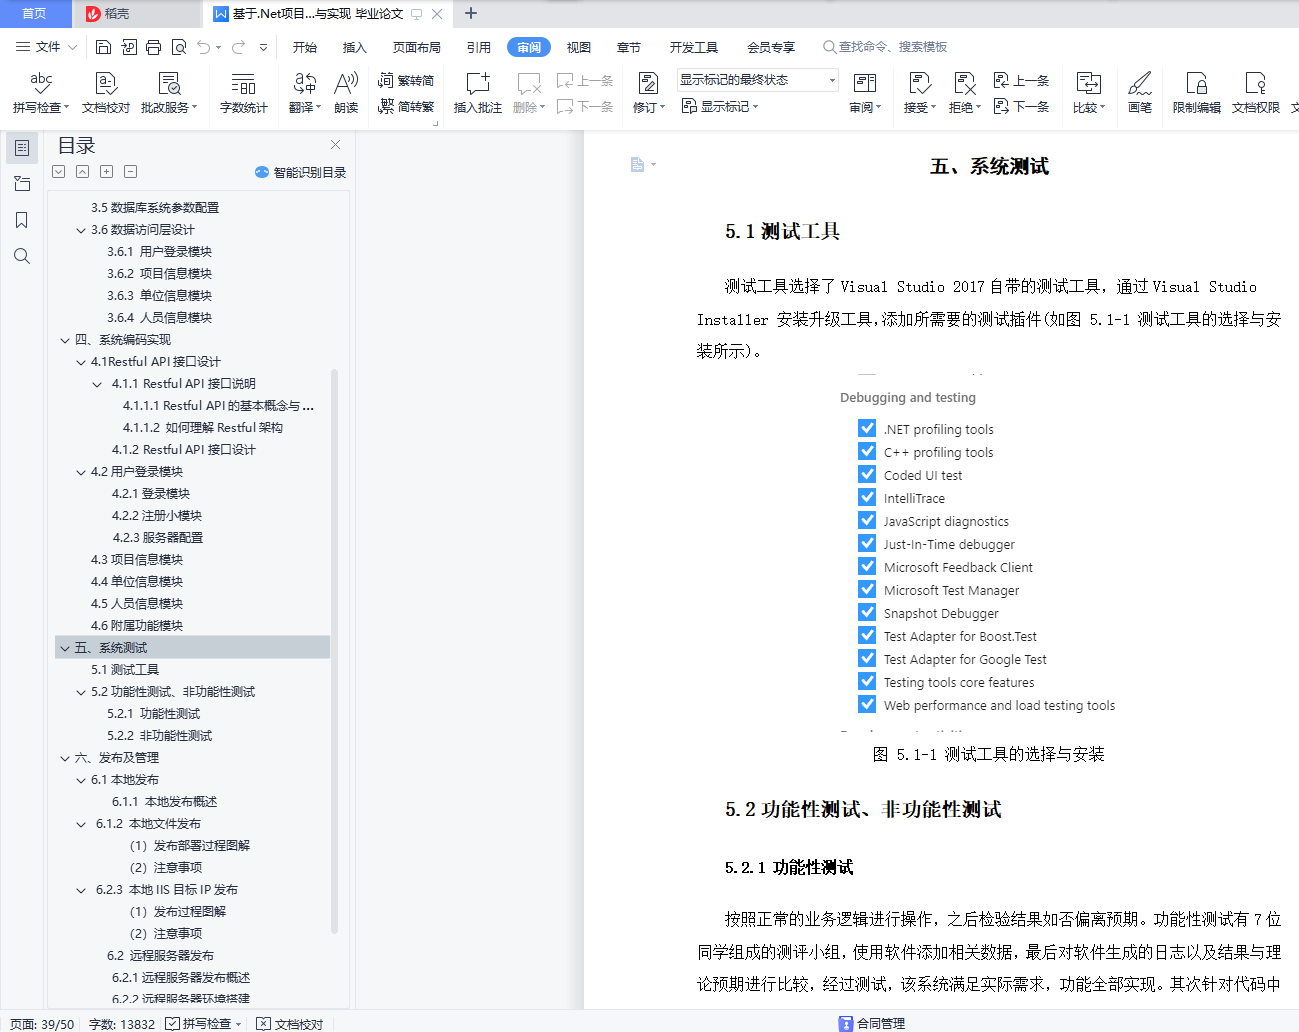This screenshot has width=1299, height=1032.
Task: Click the search magnifier in the left sidebar
Action: pos(22,256)
